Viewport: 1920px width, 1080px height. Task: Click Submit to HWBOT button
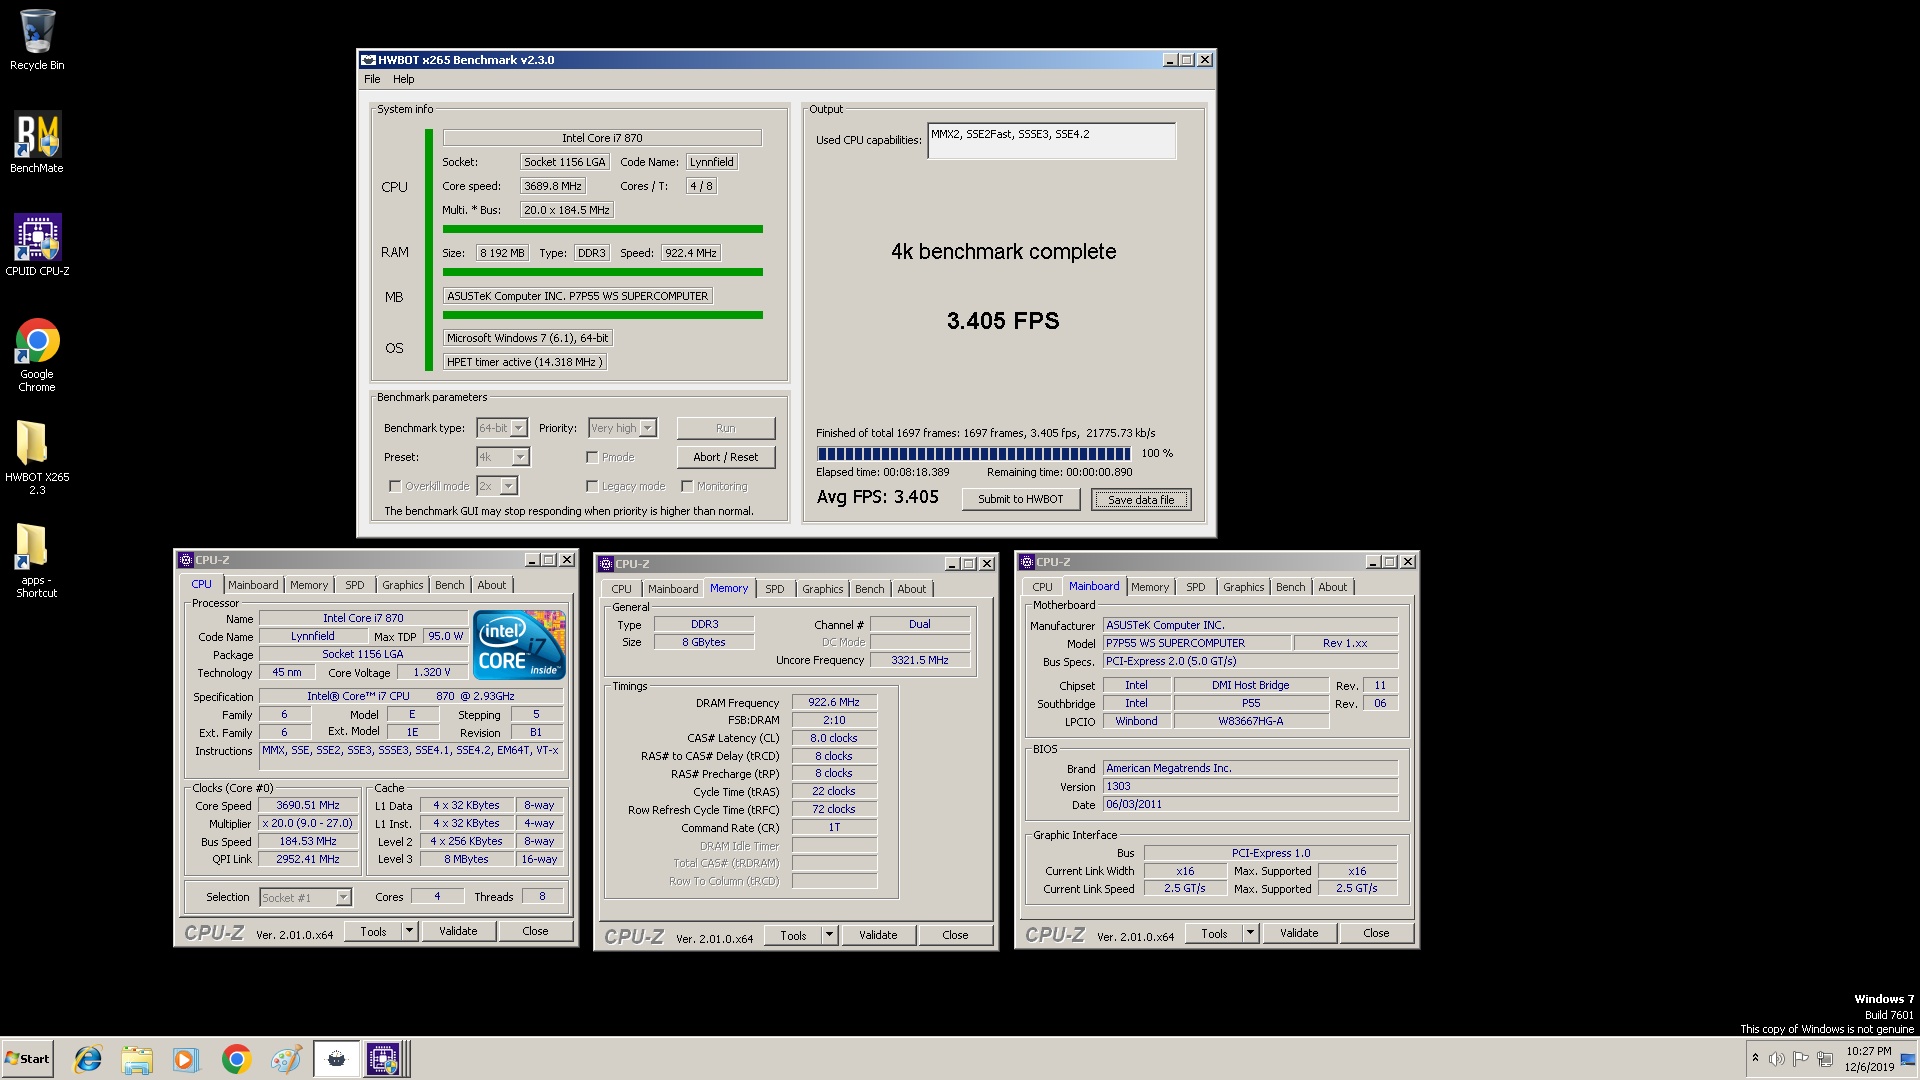tap(1021, 499)
